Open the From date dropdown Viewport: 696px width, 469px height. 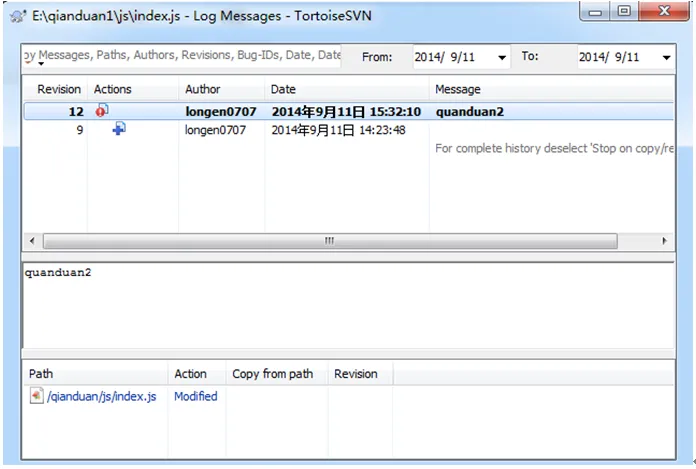[502, 57]
